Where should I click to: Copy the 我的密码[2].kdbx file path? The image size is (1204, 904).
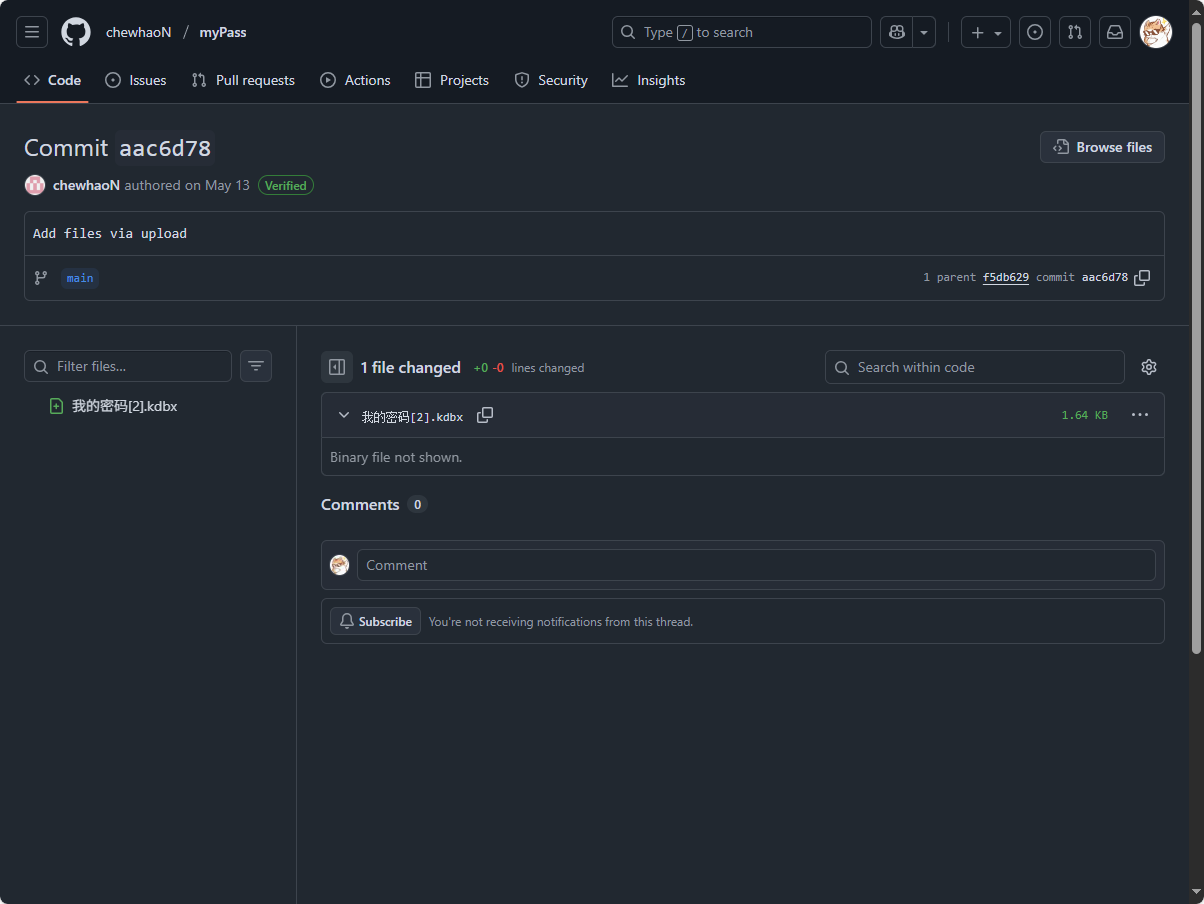click(485, 415)
